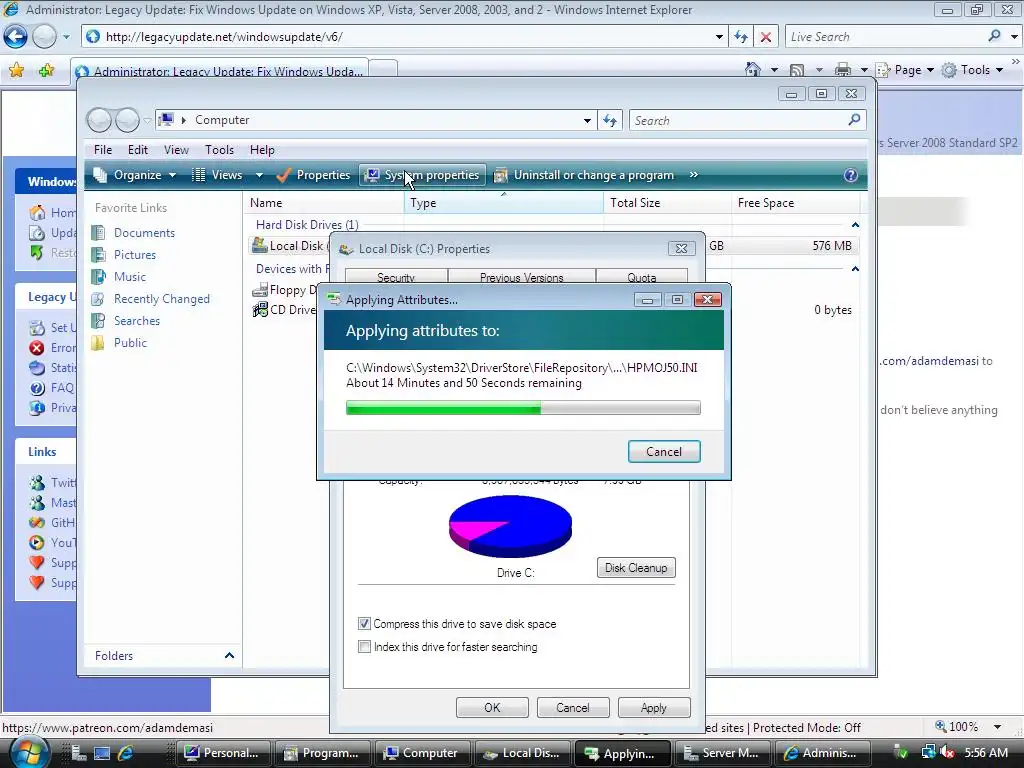This screenshot has width=1024, height=768.
Task: Select the Local Disk drive icon
Action: 260,246
